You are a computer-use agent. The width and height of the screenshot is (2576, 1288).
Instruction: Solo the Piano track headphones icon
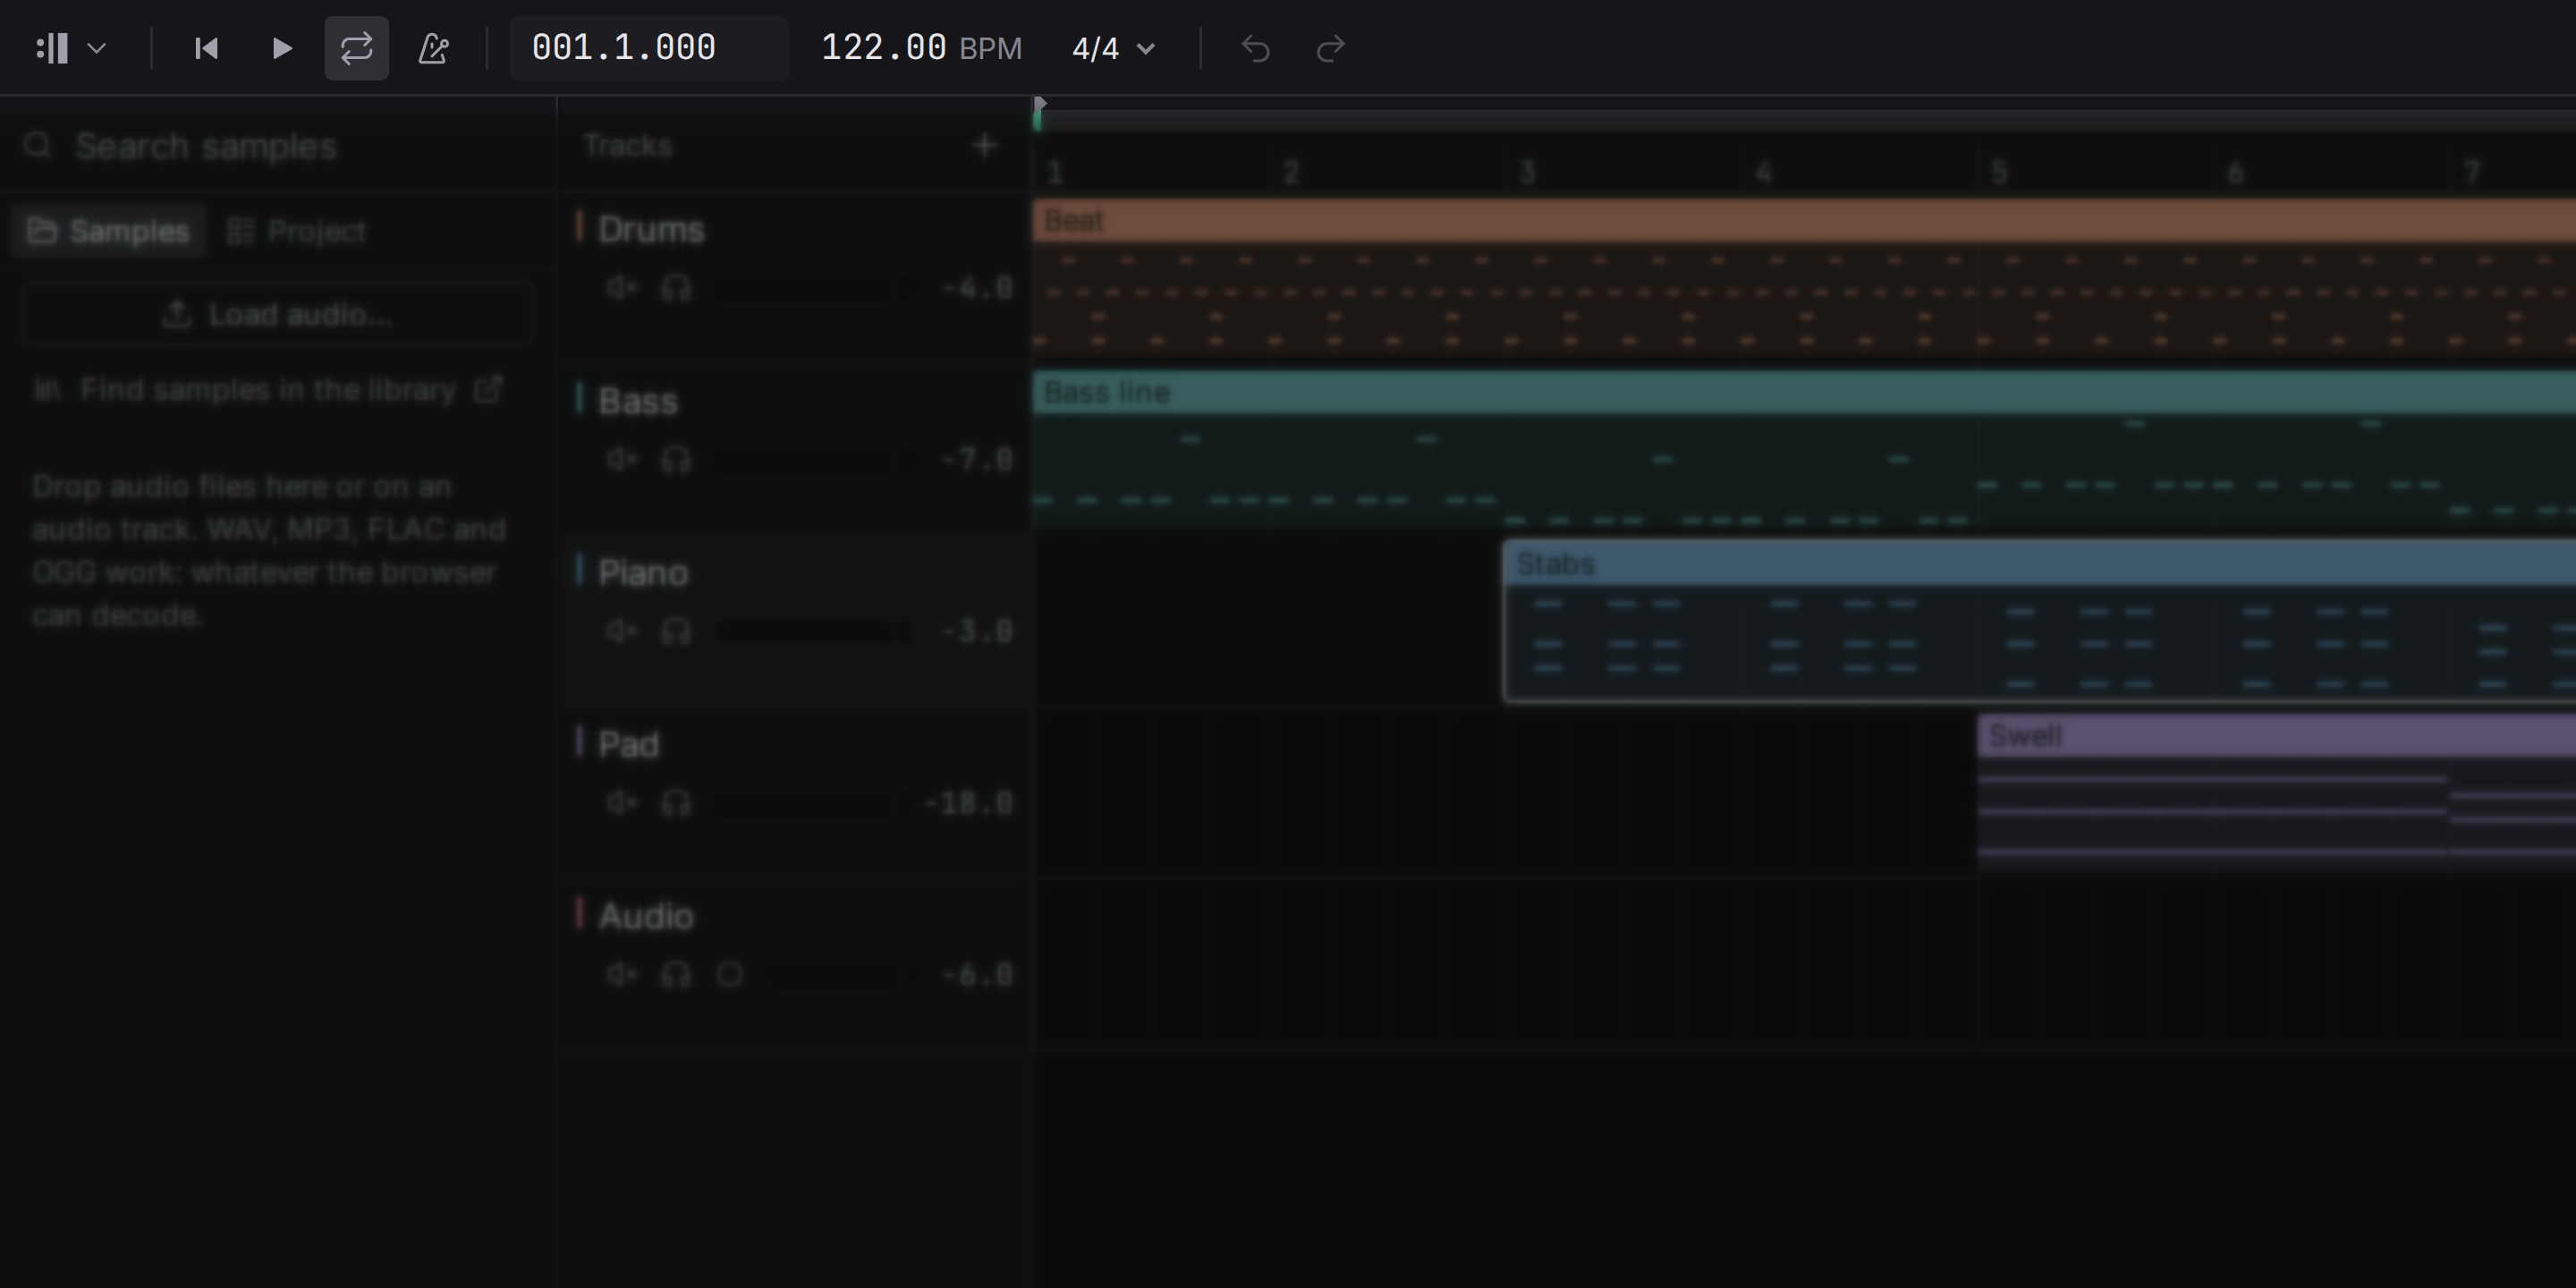(x=676, y=631)
